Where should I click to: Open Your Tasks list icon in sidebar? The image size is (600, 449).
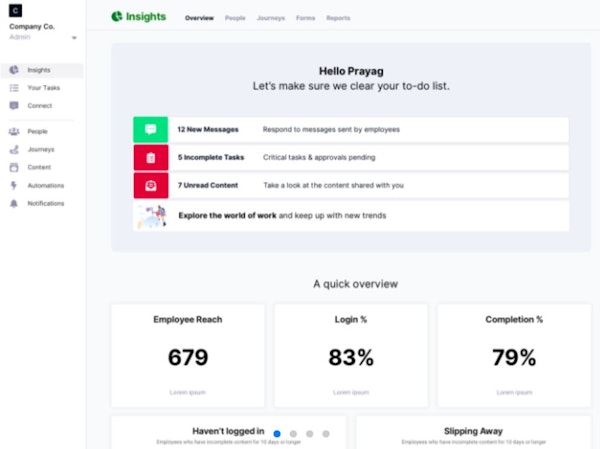14,88
